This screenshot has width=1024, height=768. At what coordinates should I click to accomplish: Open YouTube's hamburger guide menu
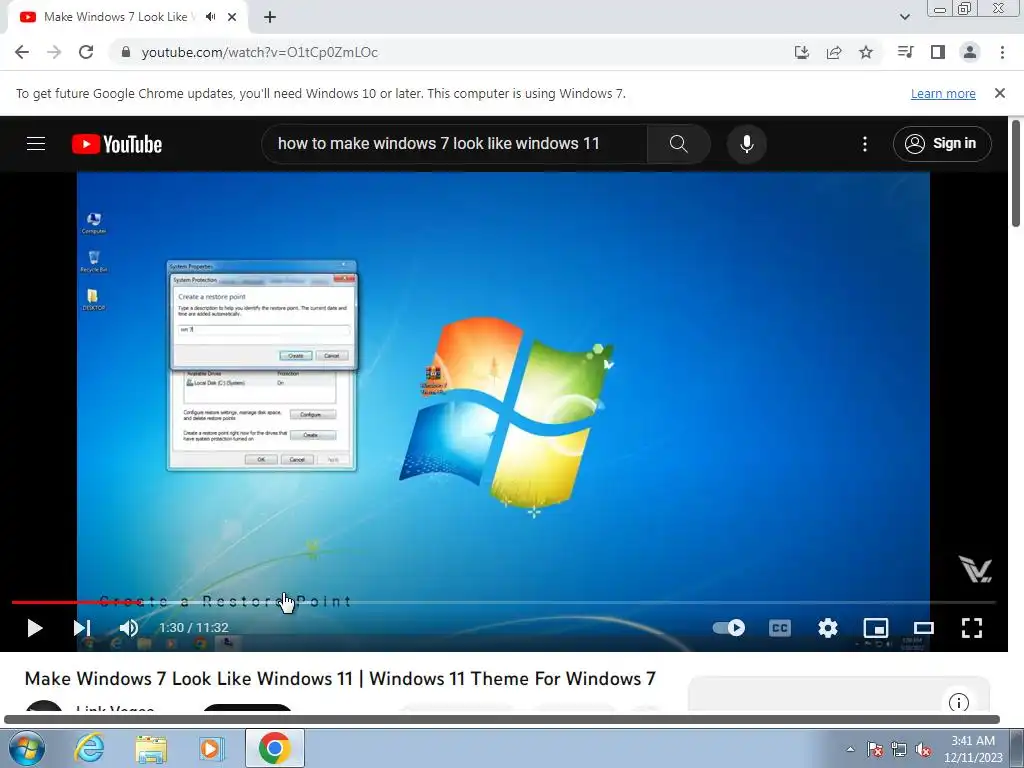tap(36, 144)
